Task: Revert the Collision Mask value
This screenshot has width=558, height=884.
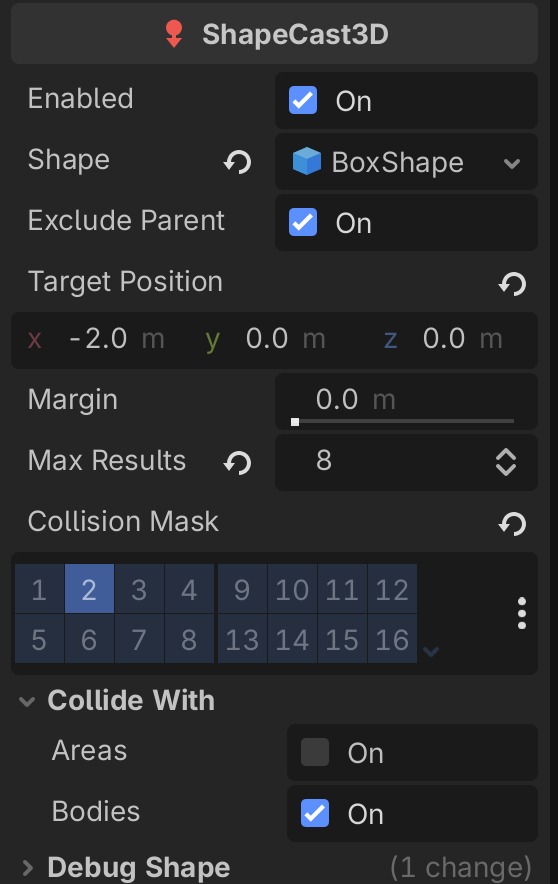Action: [x=512, y=524]
